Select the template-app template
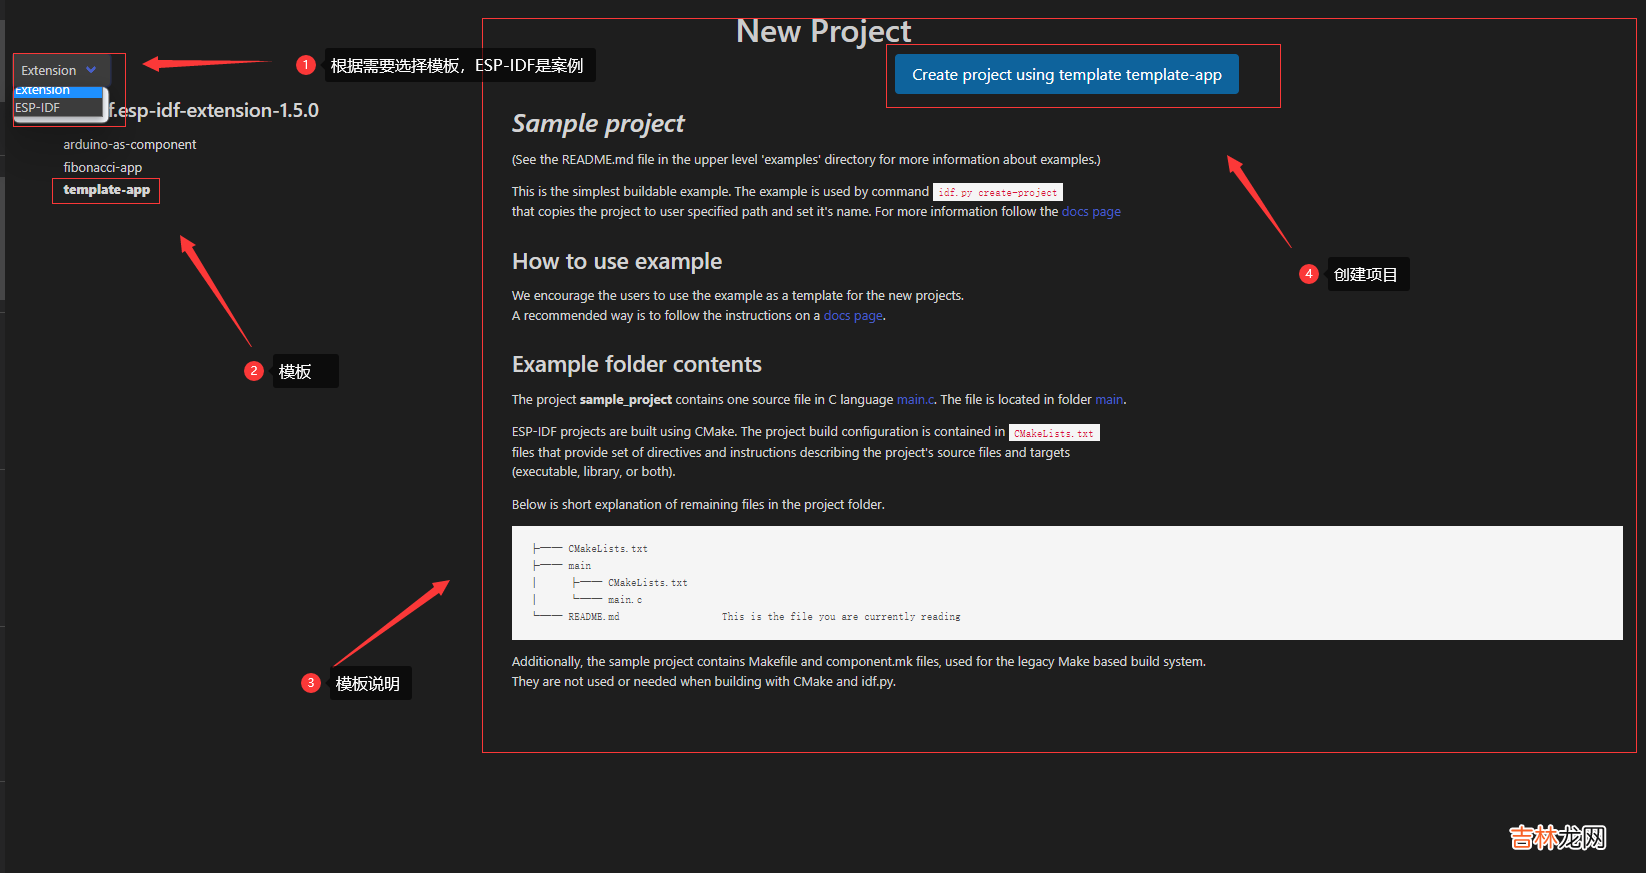 106,190
